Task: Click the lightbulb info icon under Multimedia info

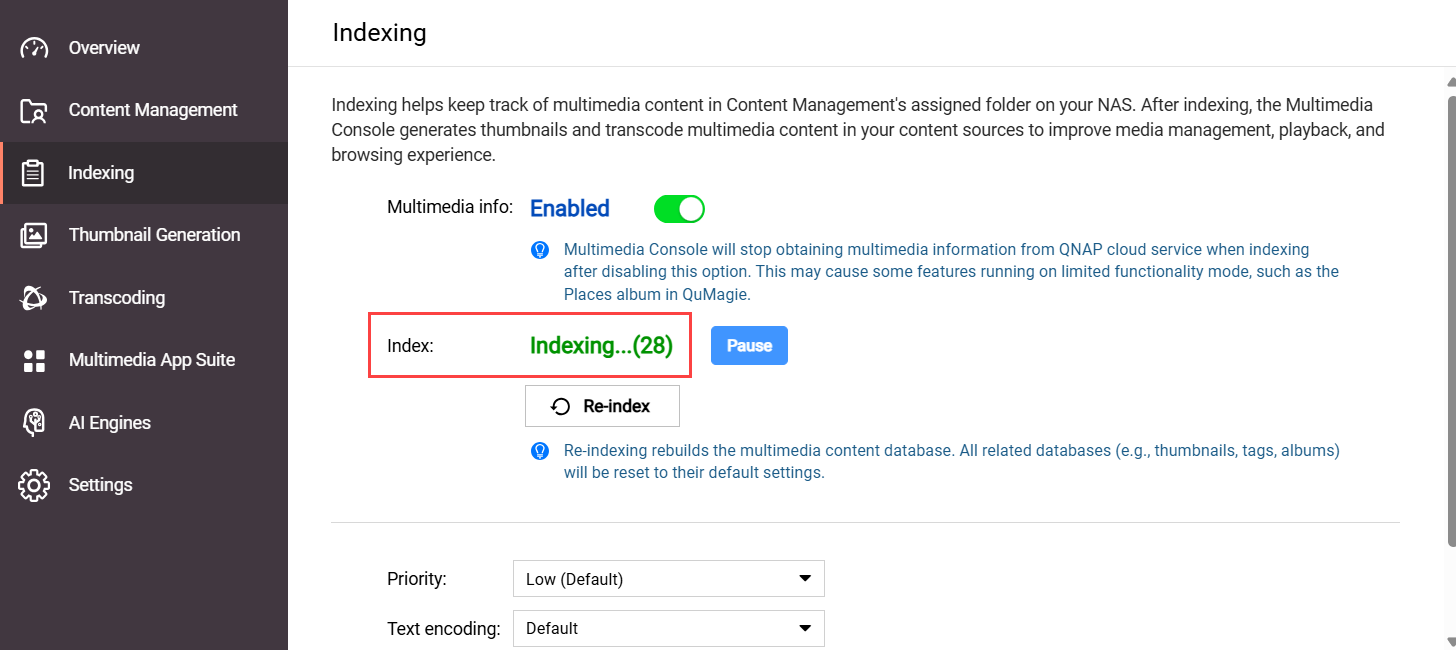Action: tap(540, 250)
